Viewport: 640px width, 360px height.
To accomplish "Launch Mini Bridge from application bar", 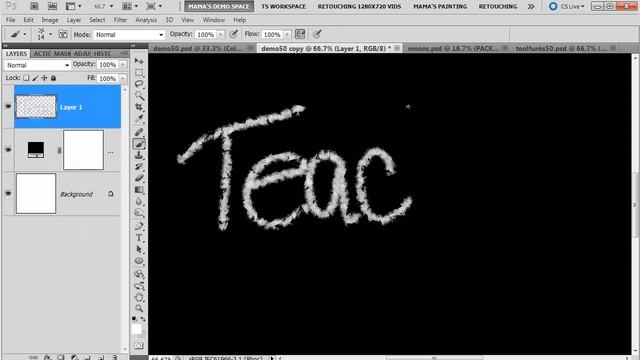I will tap(52, 6).
